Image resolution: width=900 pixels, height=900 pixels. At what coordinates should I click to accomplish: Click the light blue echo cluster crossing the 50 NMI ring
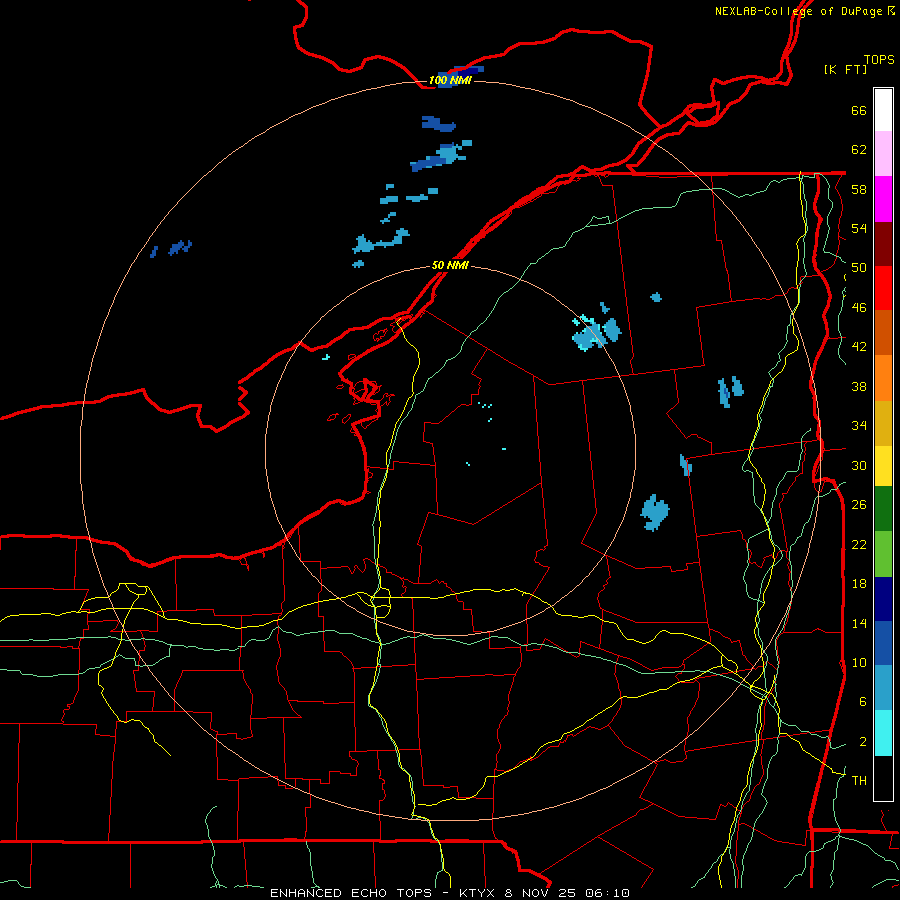point(597,332)
